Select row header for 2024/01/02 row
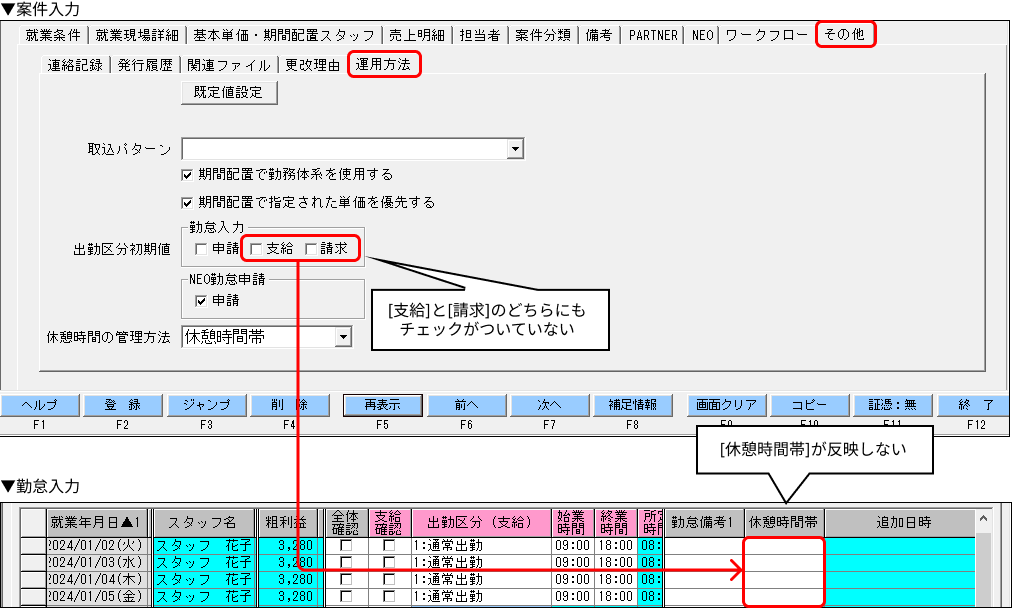Viewport: 1024px width, 608px height. 33,545
